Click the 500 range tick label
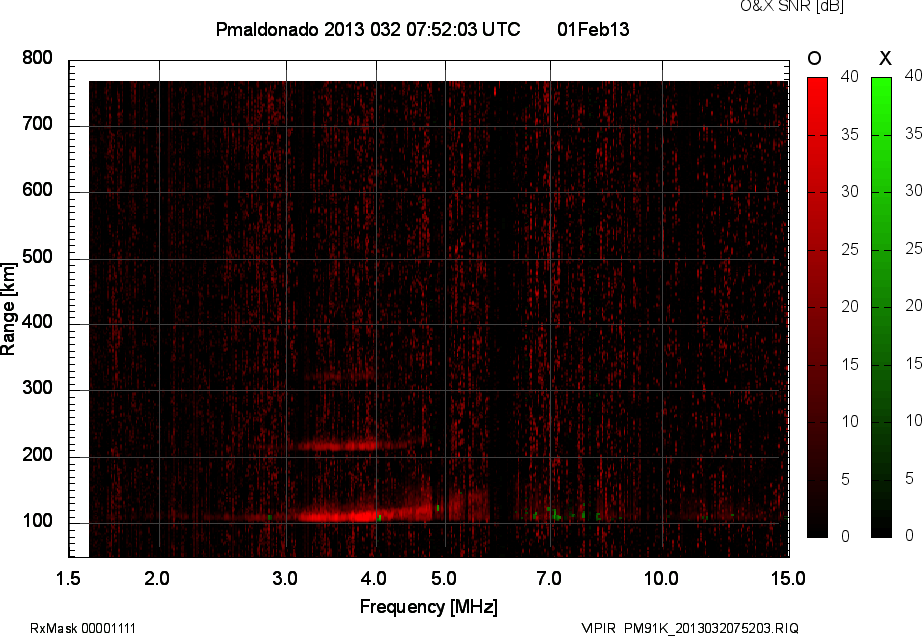This screenshot has width=922, height=636. tap(37, 257)
